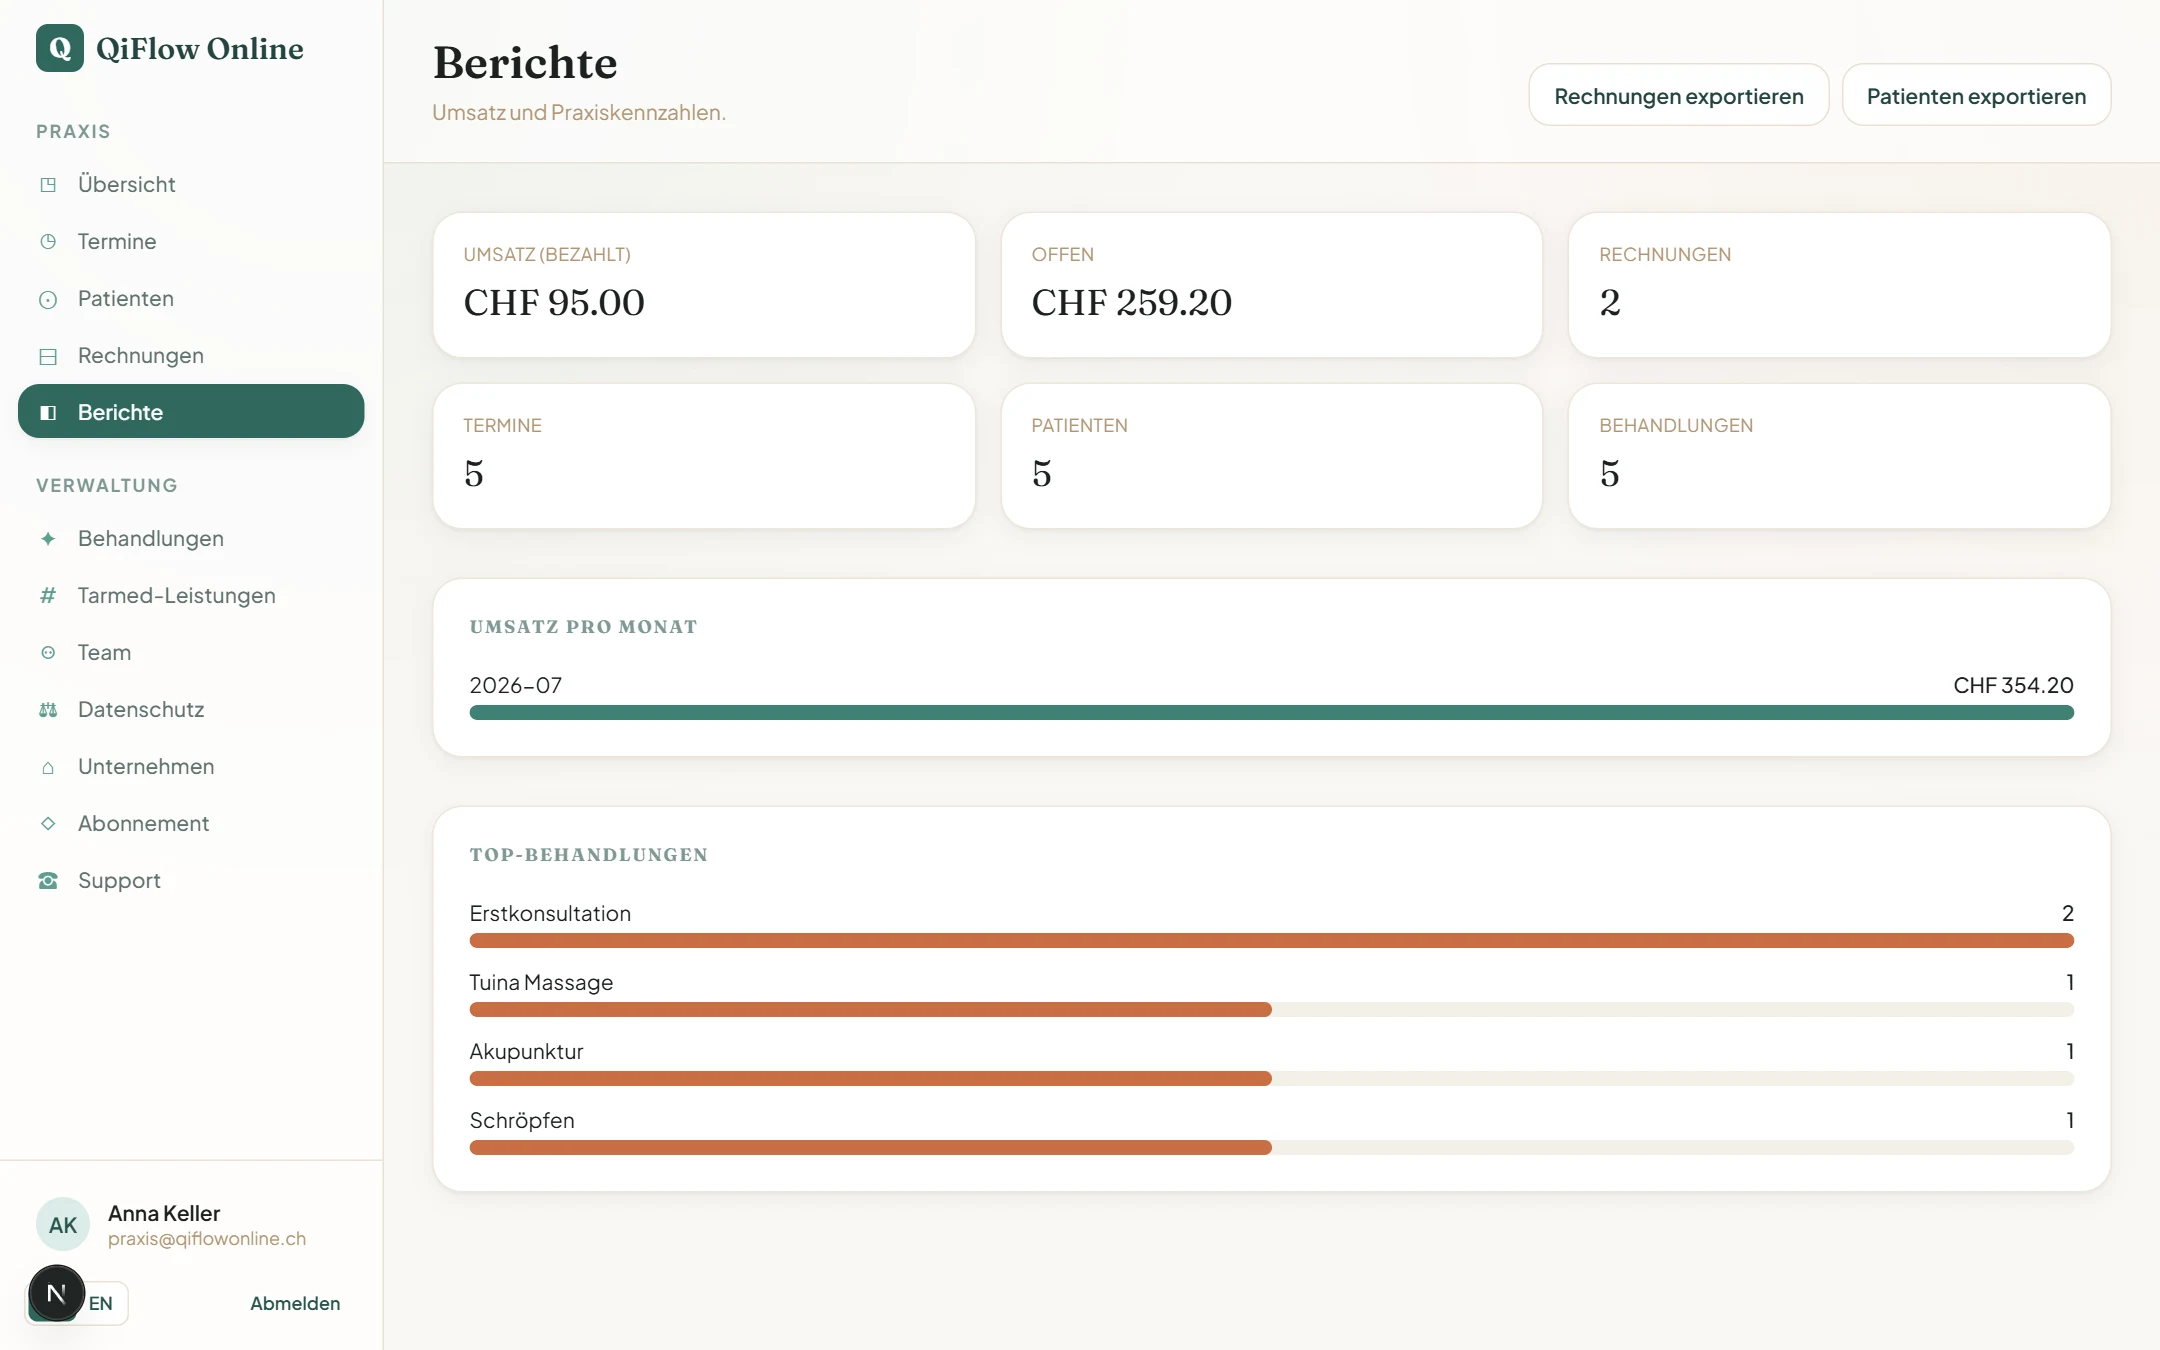This screenshot has width=2160, height=1350.
Task: Click the 'Akupunktur' label
Action: tap(526, 1051)
